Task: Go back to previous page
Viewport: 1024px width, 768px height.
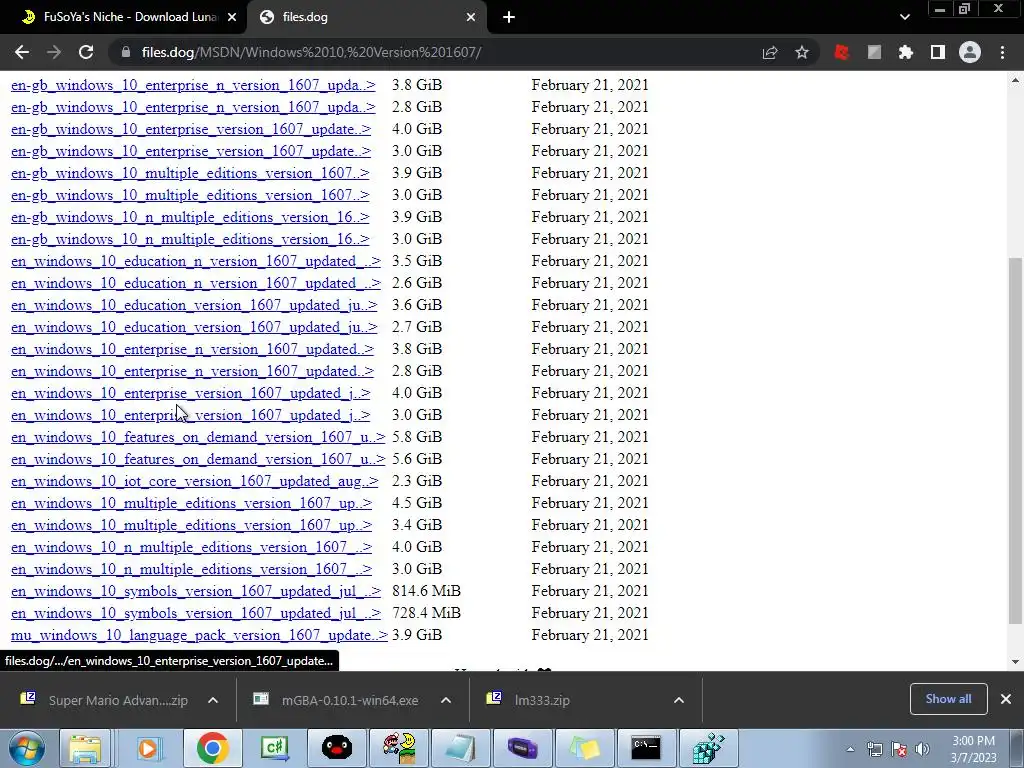Action: pos(22,52)
